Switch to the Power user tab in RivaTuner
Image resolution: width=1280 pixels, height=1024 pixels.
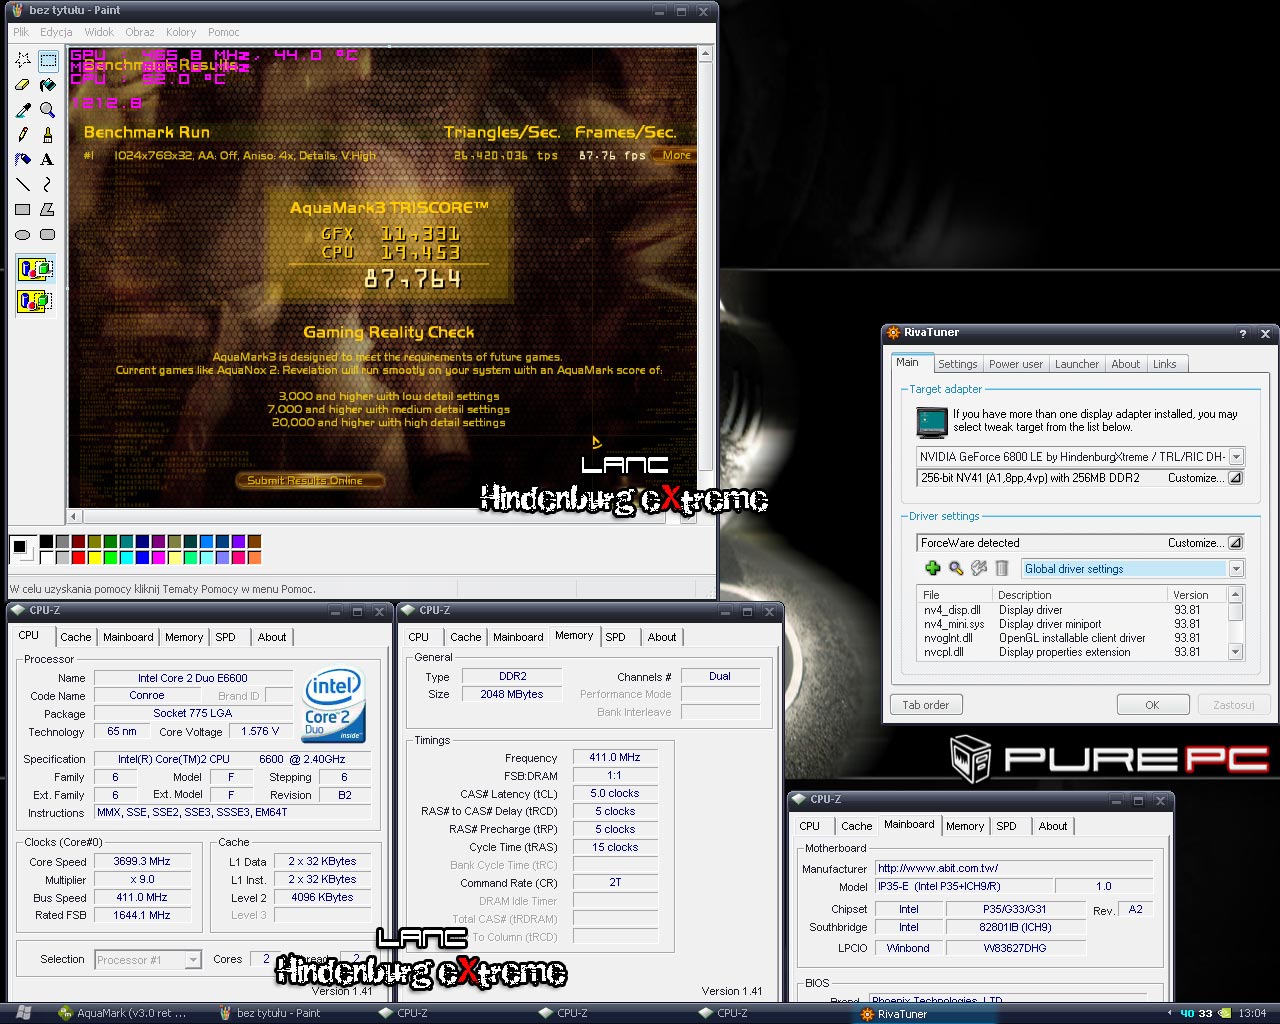pos(1015,364)
